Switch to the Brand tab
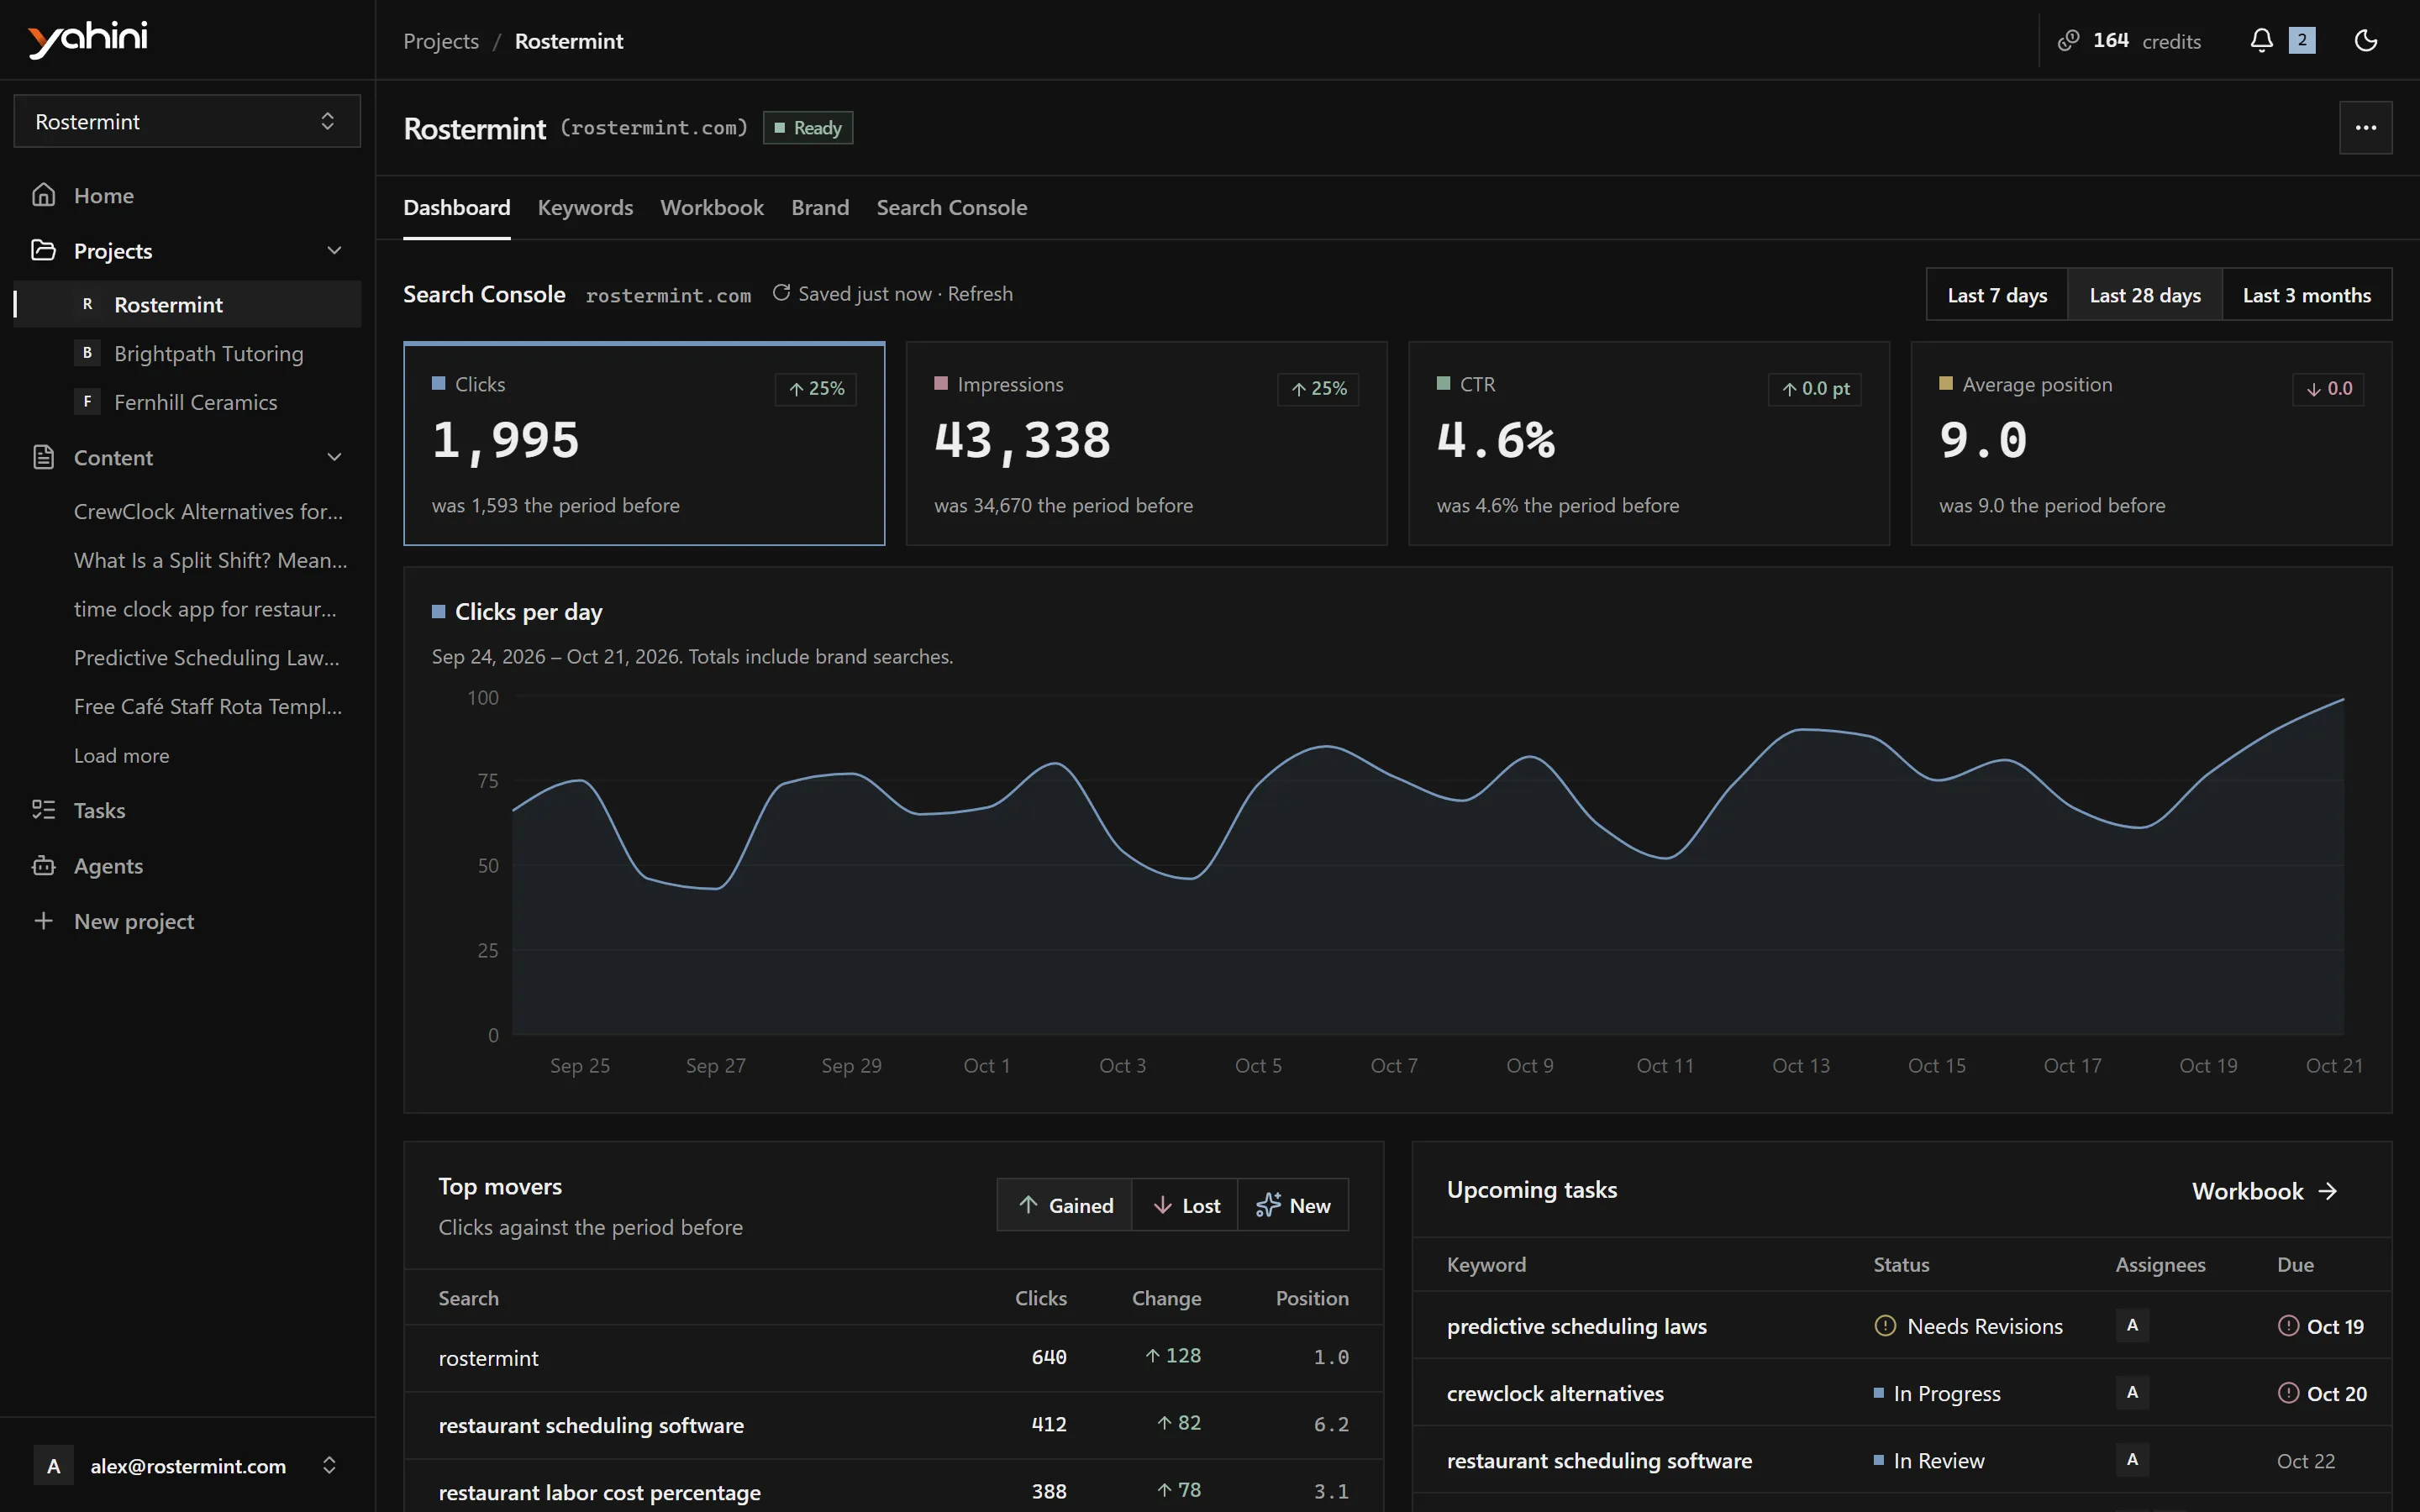This screenshot has width=2420, height=1512. pos(820,208)
